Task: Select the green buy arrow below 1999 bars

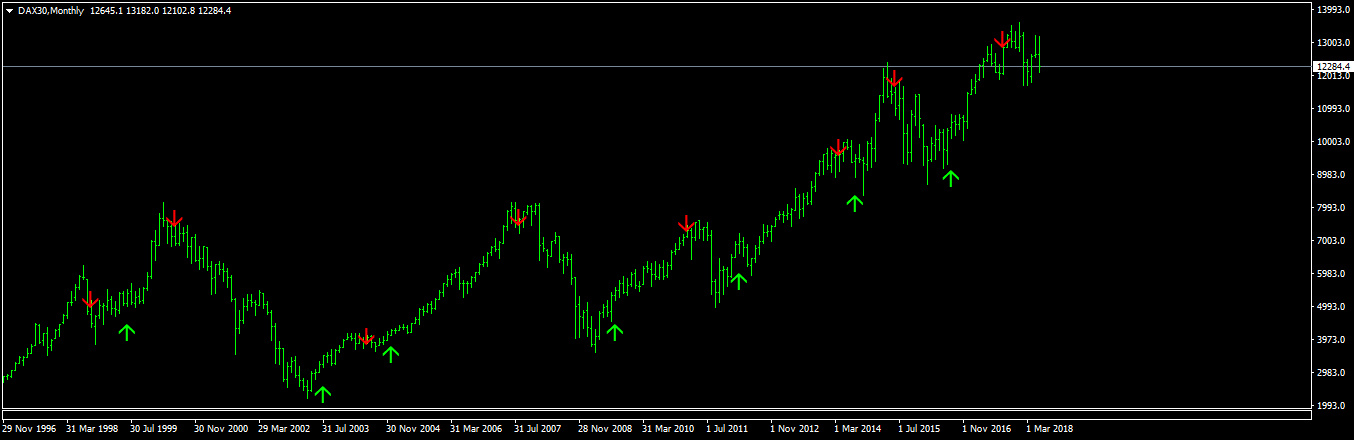Action: coord(126,332)
